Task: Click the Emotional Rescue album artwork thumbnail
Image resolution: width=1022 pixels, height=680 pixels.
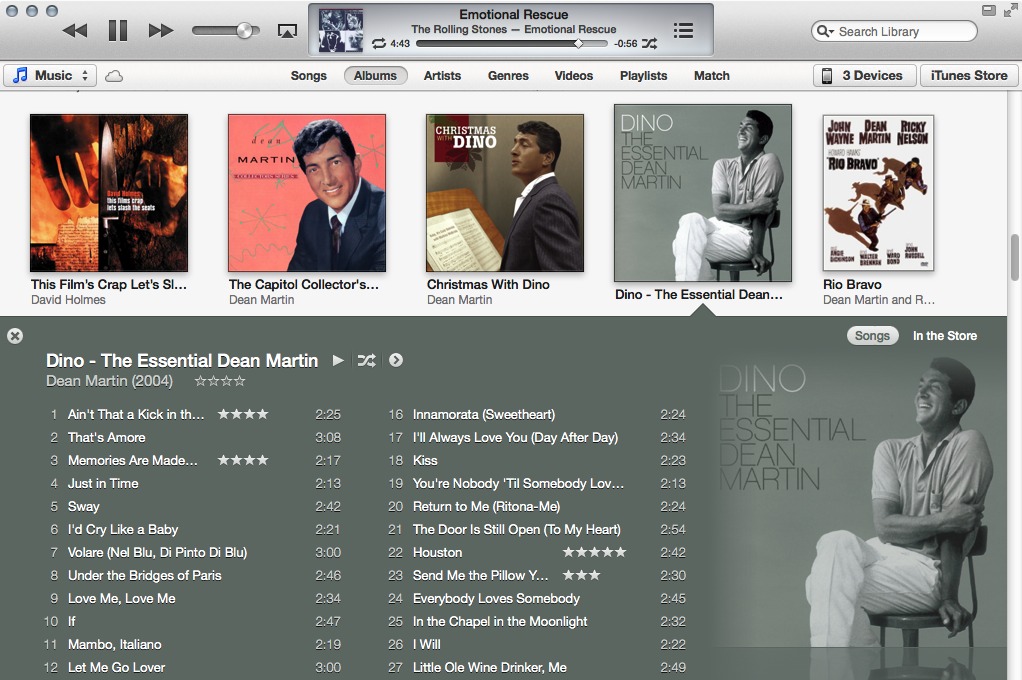Action: pyautogui.click(x=341, y=31)
